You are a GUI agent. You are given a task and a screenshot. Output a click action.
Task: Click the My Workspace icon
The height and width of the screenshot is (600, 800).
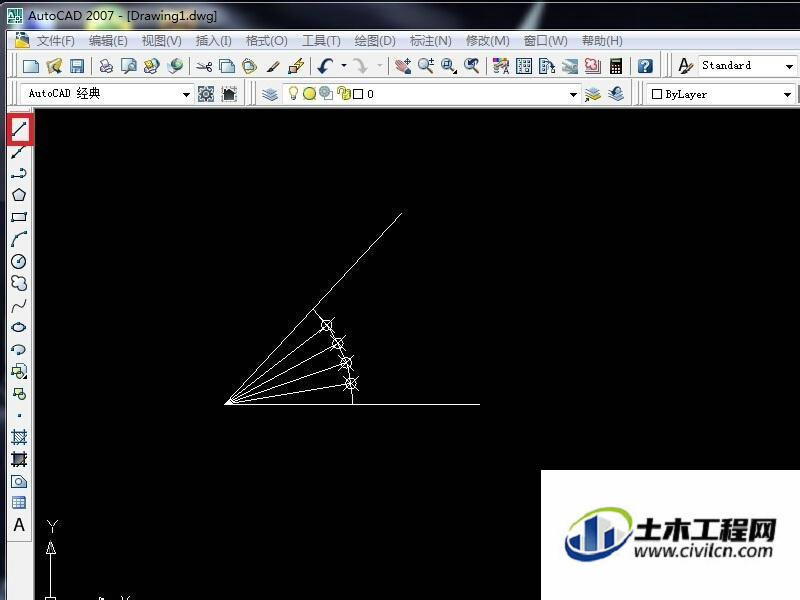[x=229, y=94]
